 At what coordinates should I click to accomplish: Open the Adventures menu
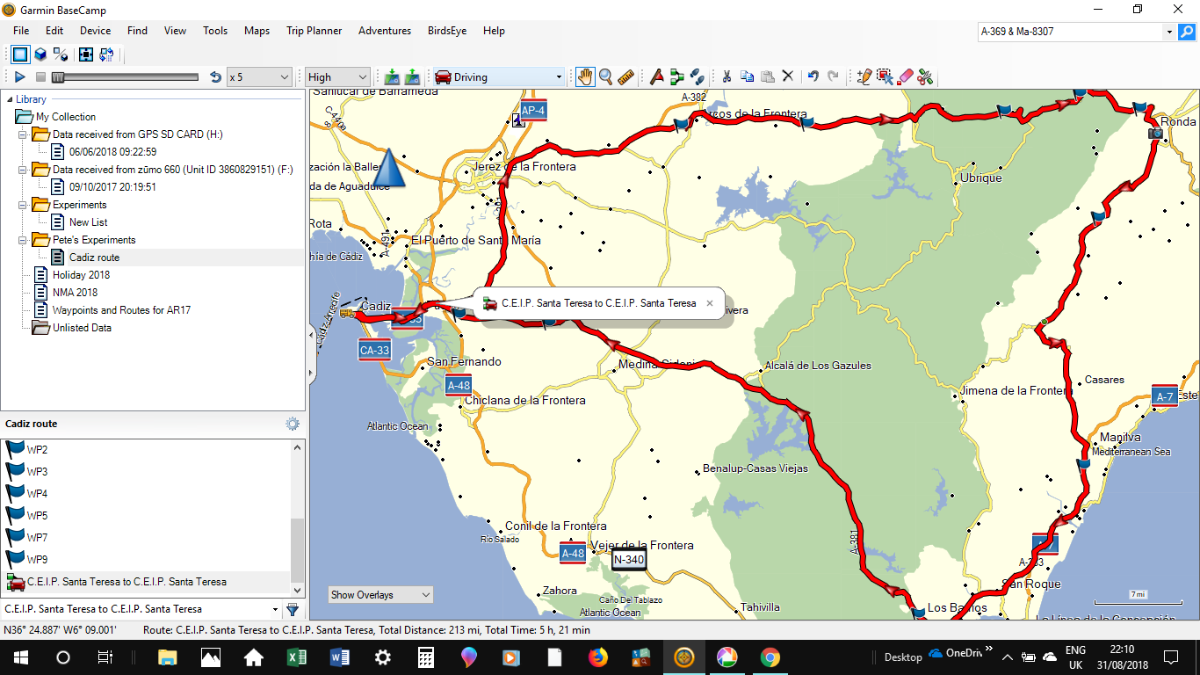tap(385, 31)
